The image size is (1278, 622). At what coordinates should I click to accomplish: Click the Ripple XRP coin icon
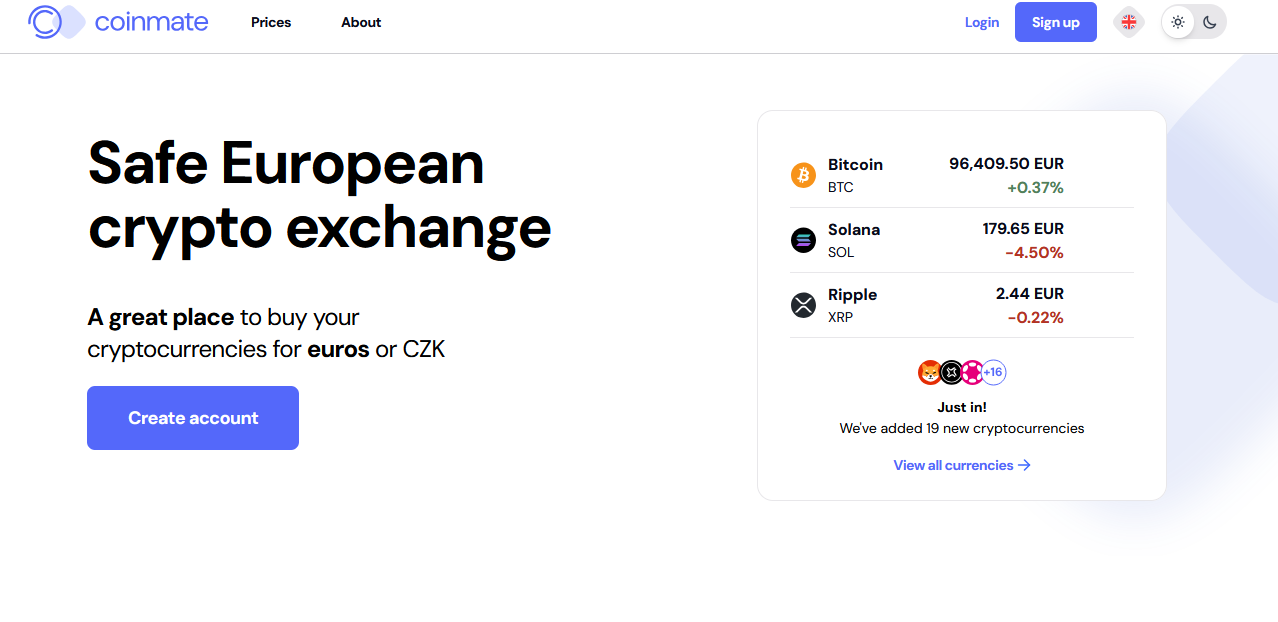(x=803, y=305)
